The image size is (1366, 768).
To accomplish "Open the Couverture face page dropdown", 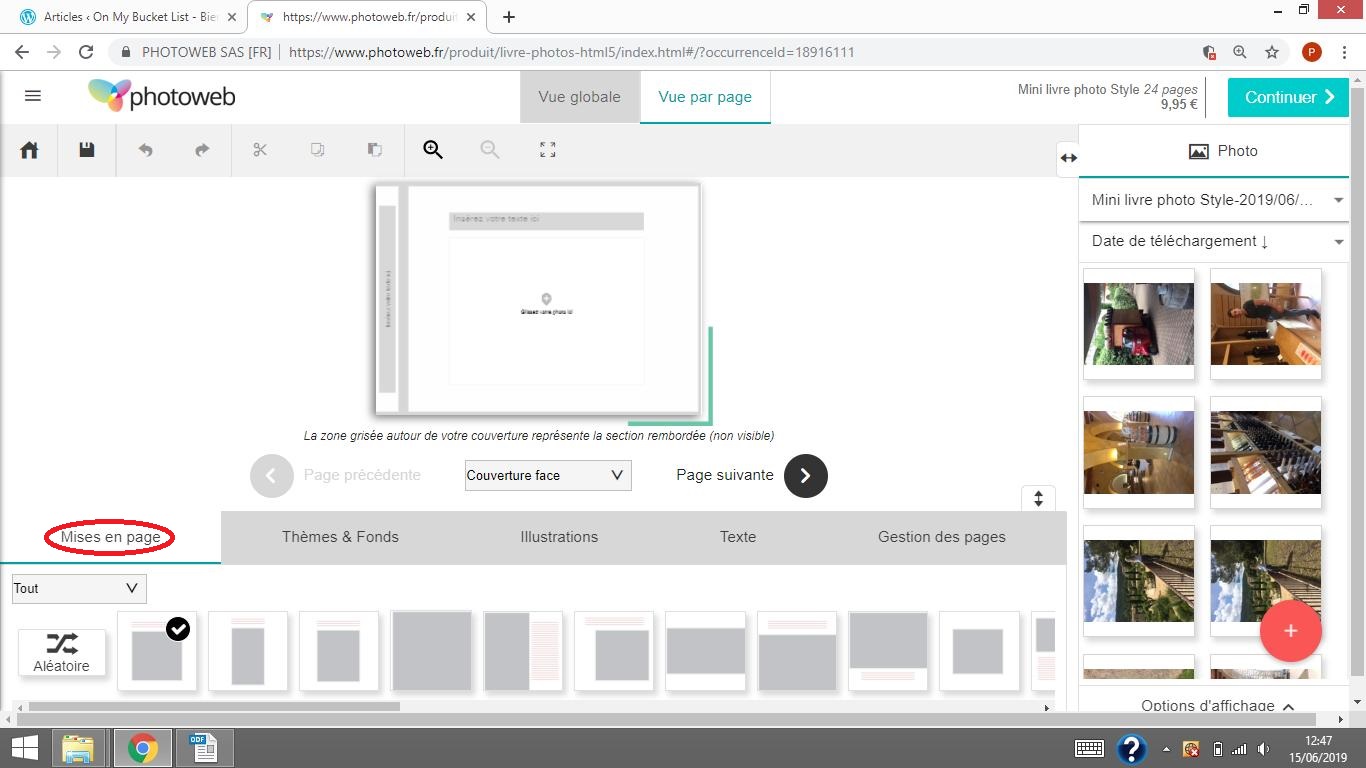I will (548, 475).
